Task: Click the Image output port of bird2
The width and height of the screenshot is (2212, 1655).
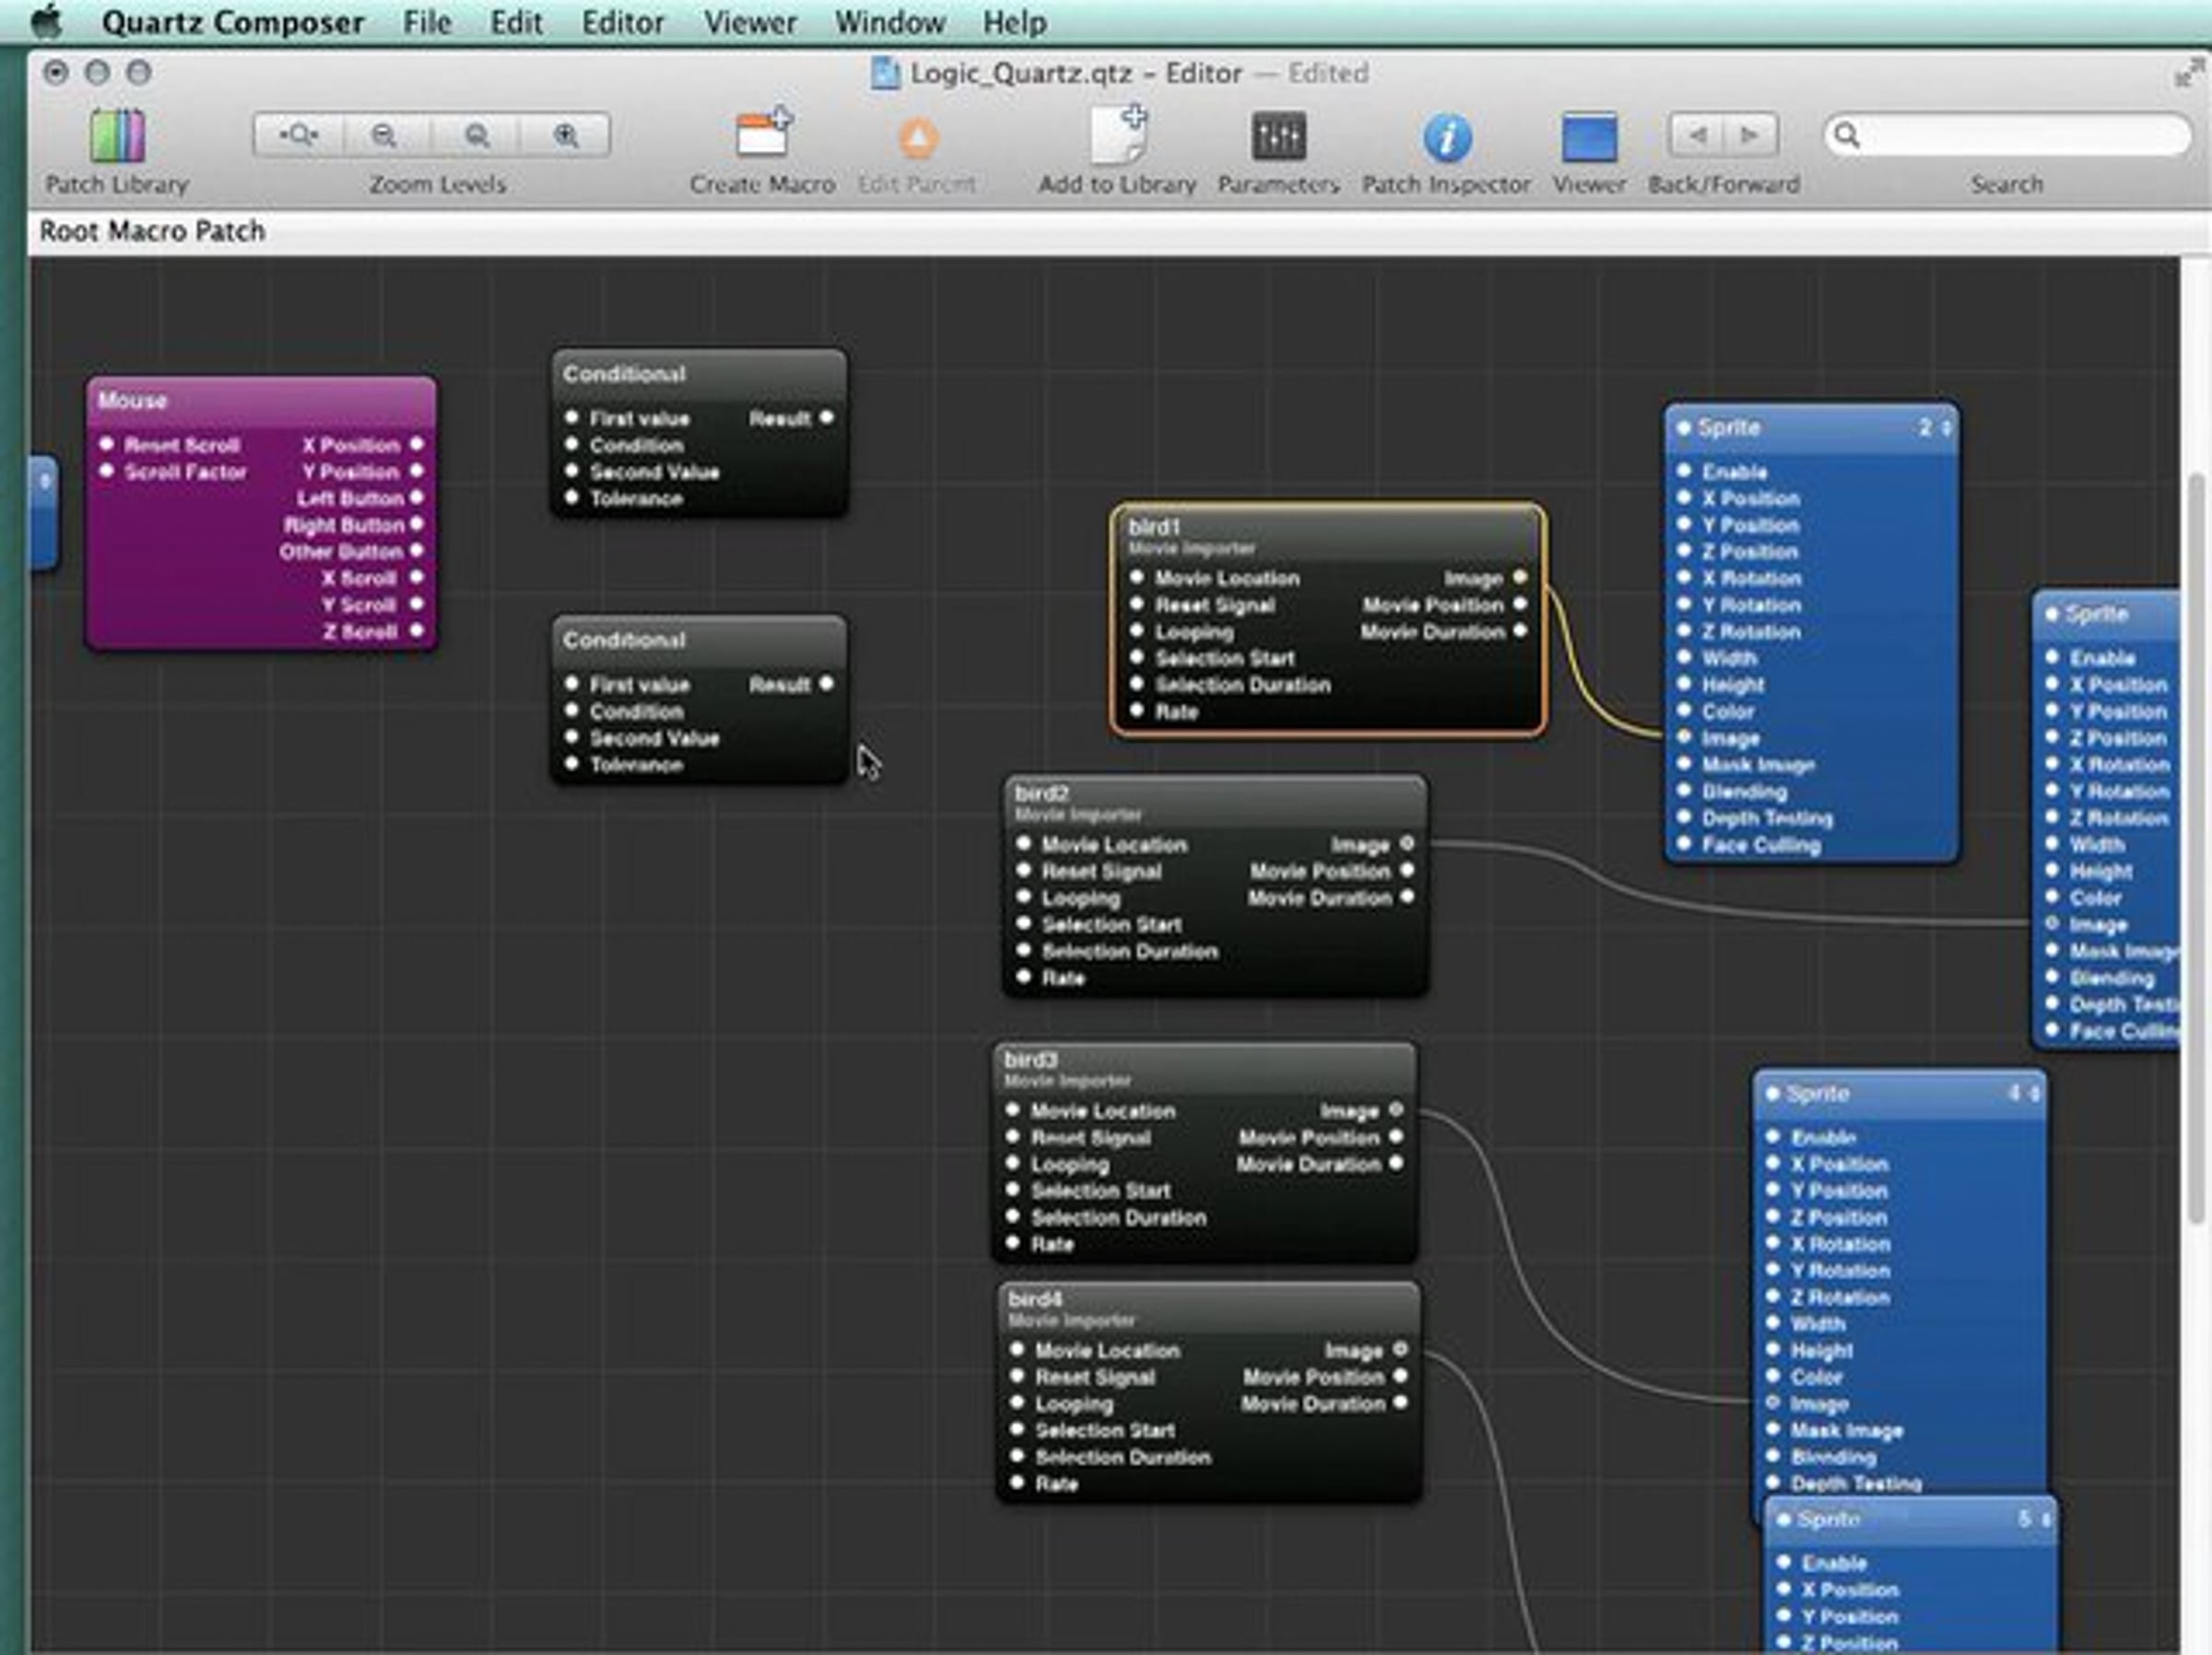Action: (1407, 844)
